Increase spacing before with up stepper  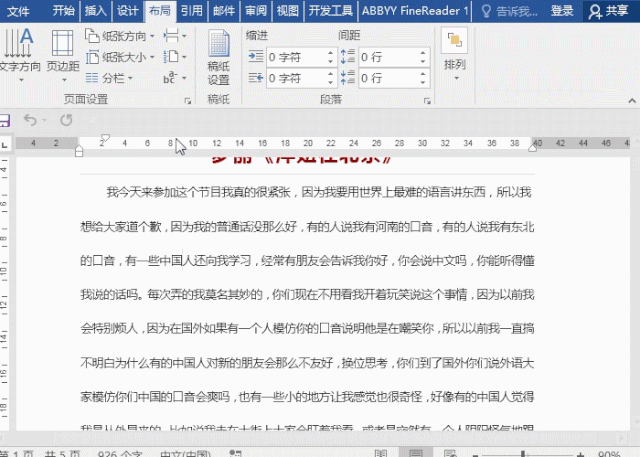(x=423, y=53)
